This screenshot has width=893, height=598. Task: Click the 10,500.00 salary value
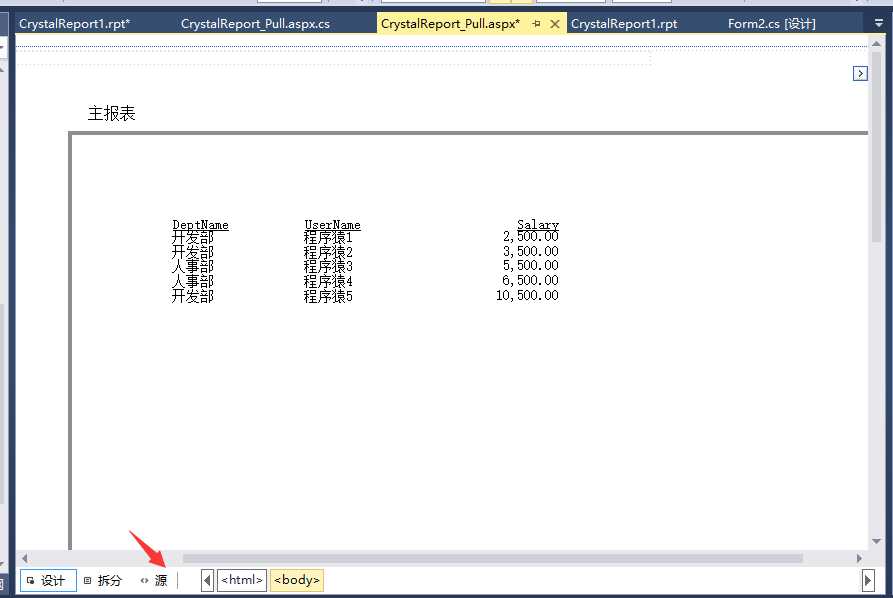click(x=527, y=295)
